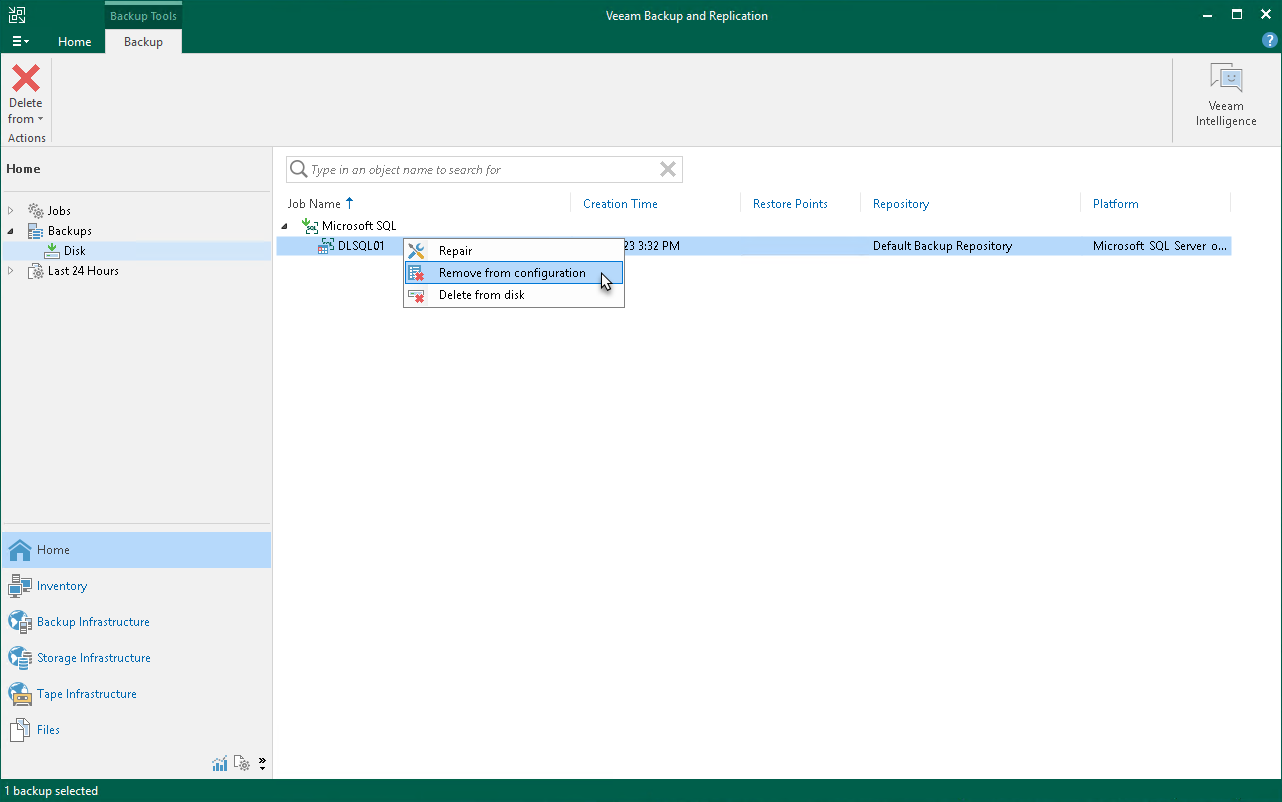Open the Files view
The height and width of the screenshot is (802, 1282).
pos(136,730)
